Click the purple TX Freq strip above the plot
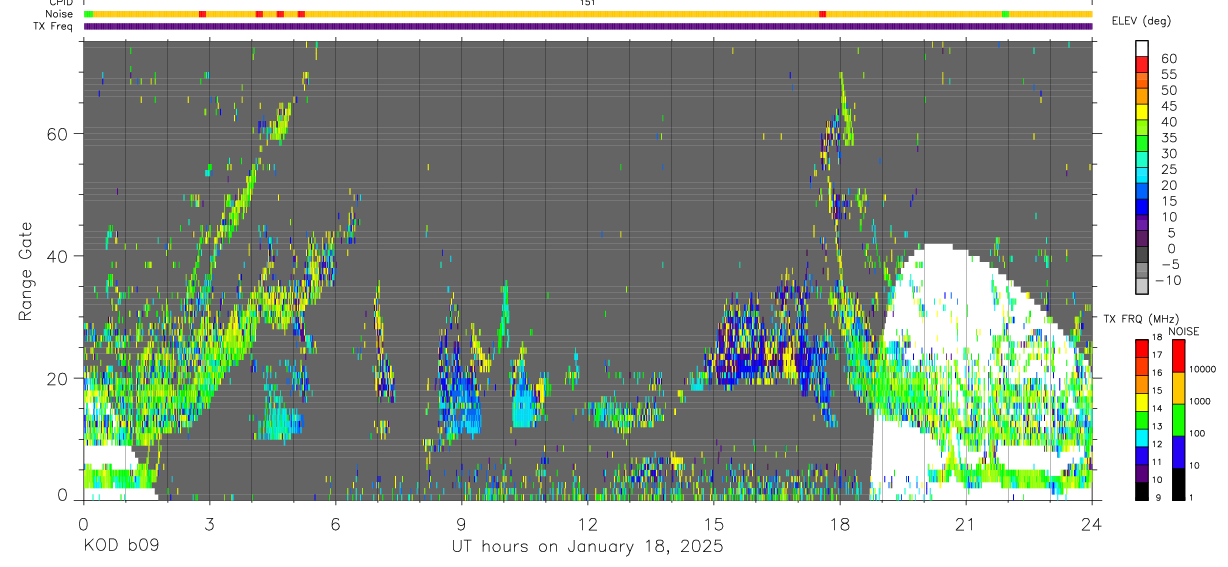1228x567 pixels. [x=588, y=26]
